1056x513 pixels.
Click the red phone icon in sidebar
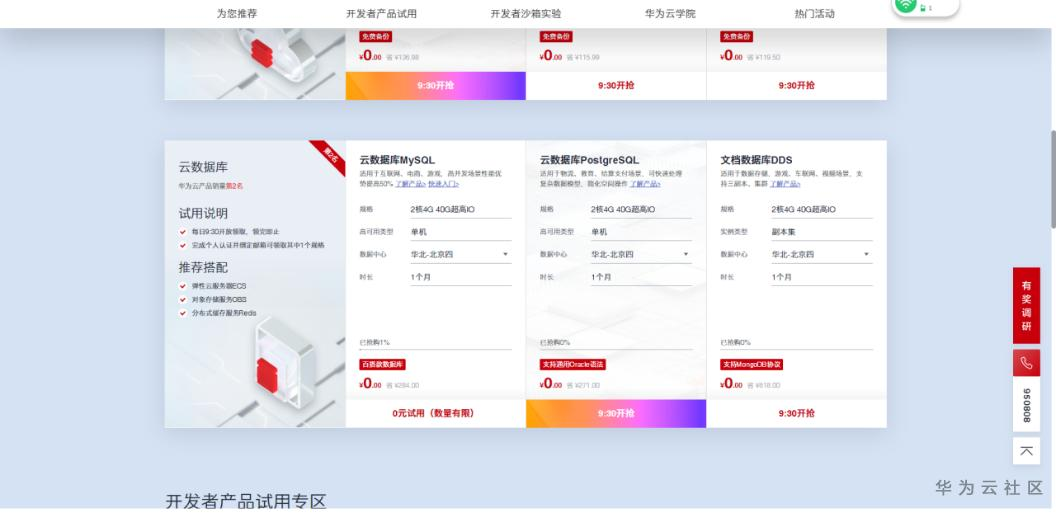(1026, 363)
